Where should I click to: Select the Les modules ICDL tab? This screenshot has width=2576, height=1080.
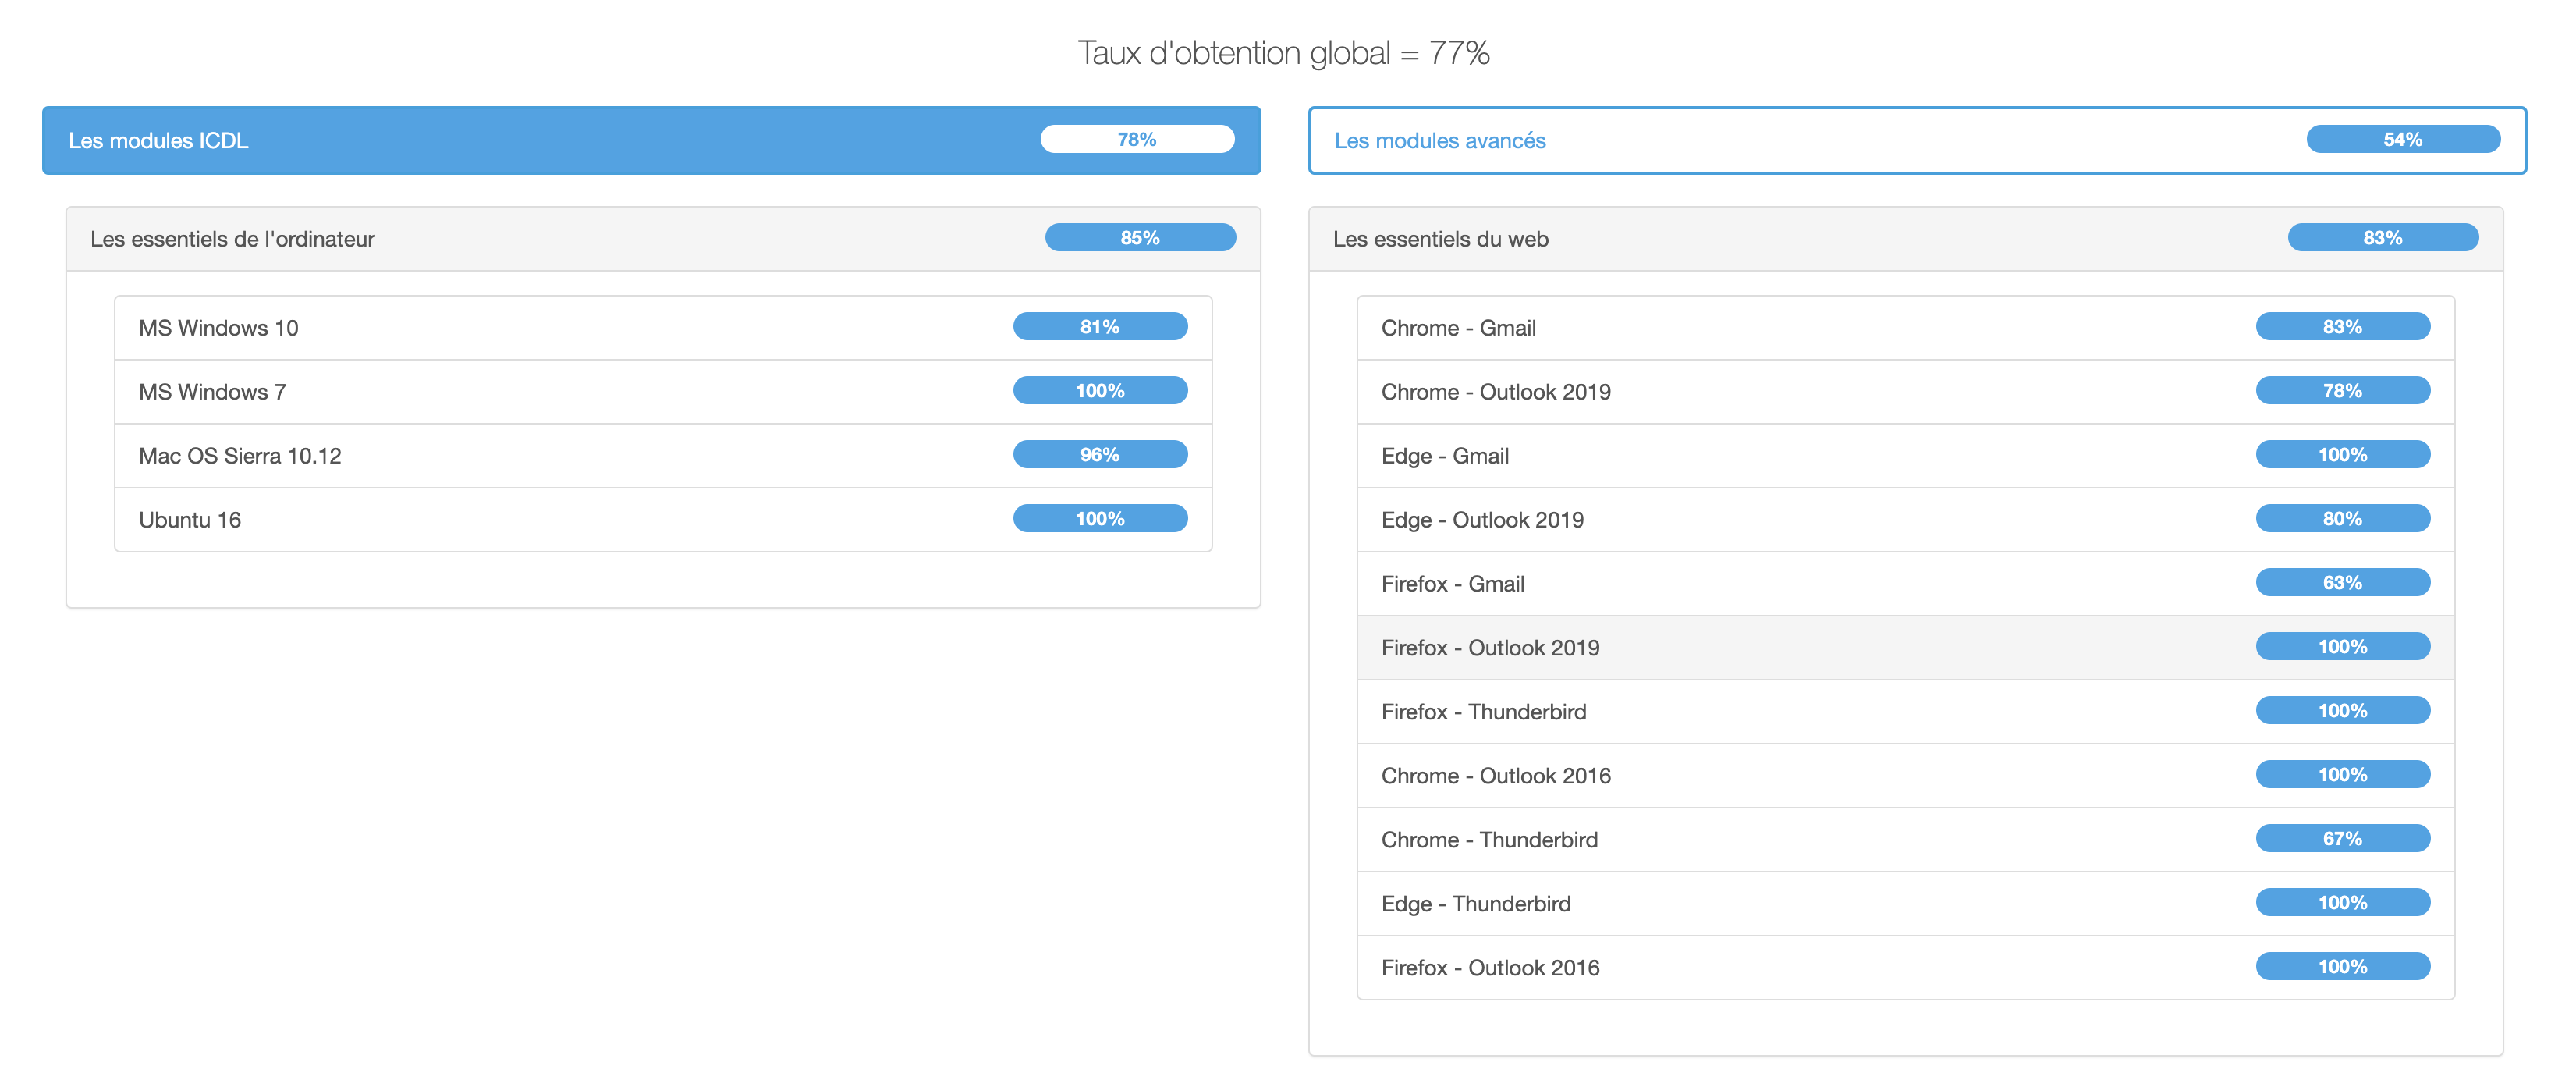point(158,141)
